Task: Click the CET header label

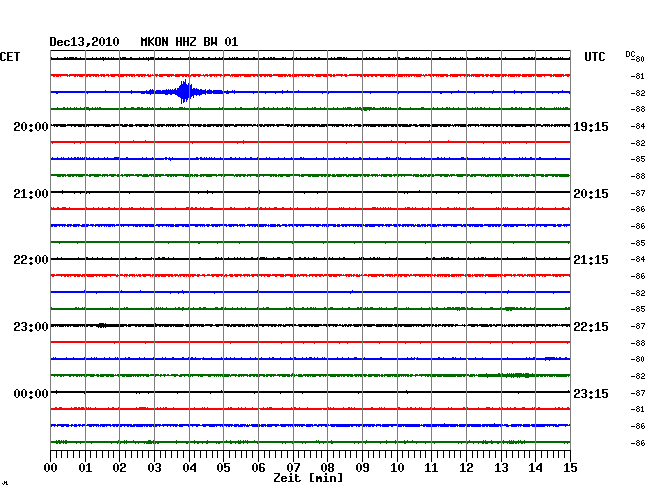Action: click(x=10, y=57)
